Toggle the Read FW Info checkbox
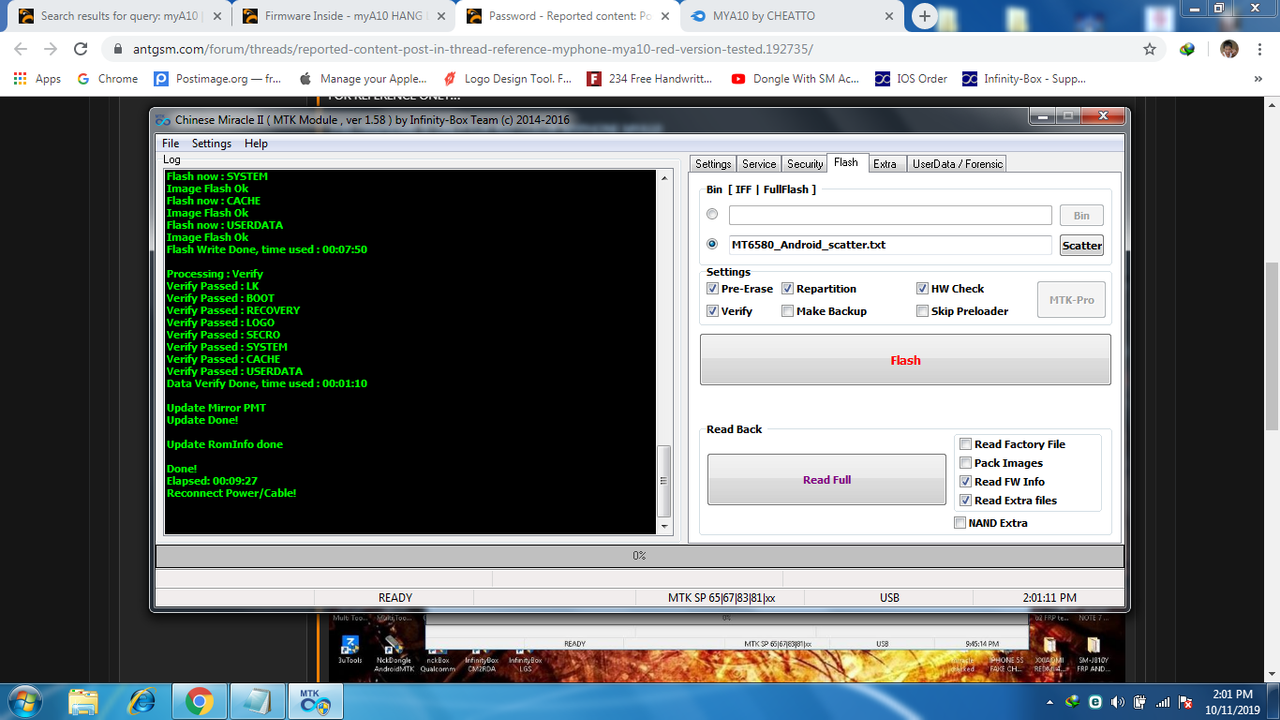 point(966,482)
